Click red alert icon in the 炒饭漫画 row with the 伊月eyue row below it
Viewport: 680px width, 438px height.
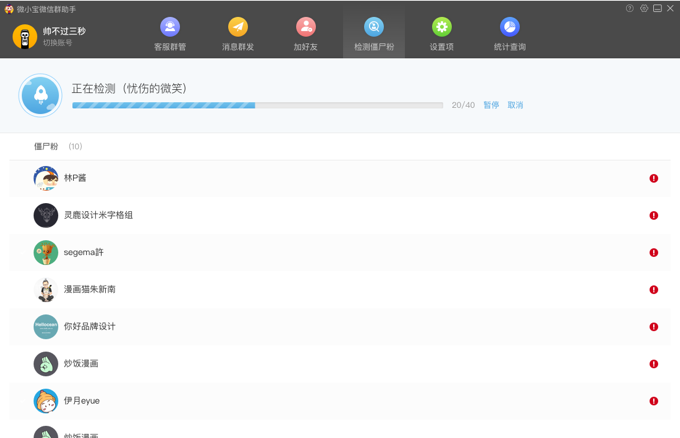click(654, 364)
